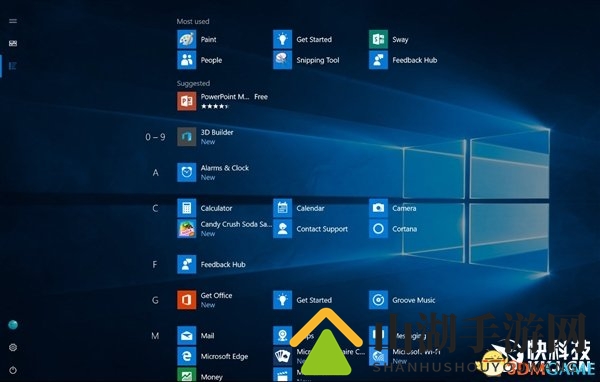Launch 3D Builder
Image resolution: width=600 pixels, height=382 pixels.
pyautogui.click(x=205, y=137)
